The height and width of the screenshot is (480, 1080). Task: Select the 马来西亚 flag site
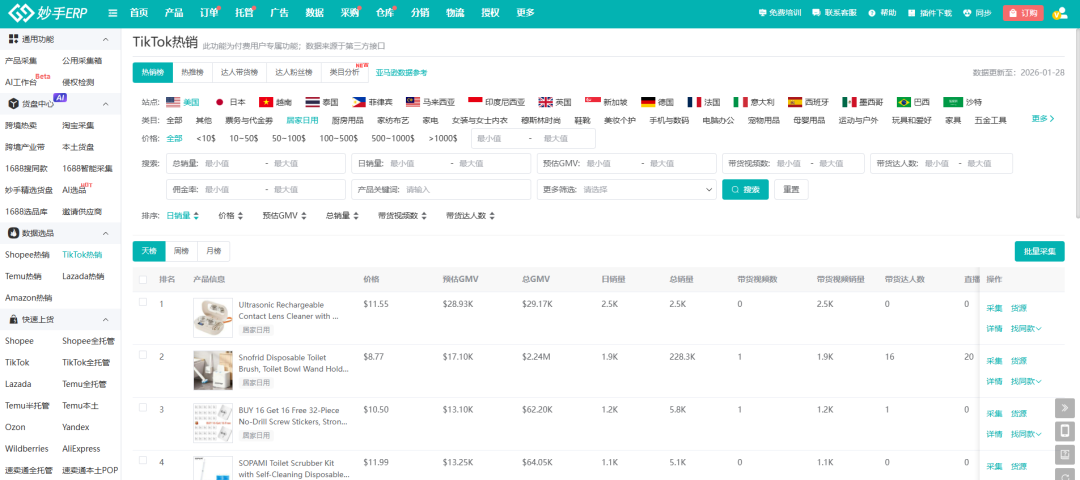pos(430,102)
